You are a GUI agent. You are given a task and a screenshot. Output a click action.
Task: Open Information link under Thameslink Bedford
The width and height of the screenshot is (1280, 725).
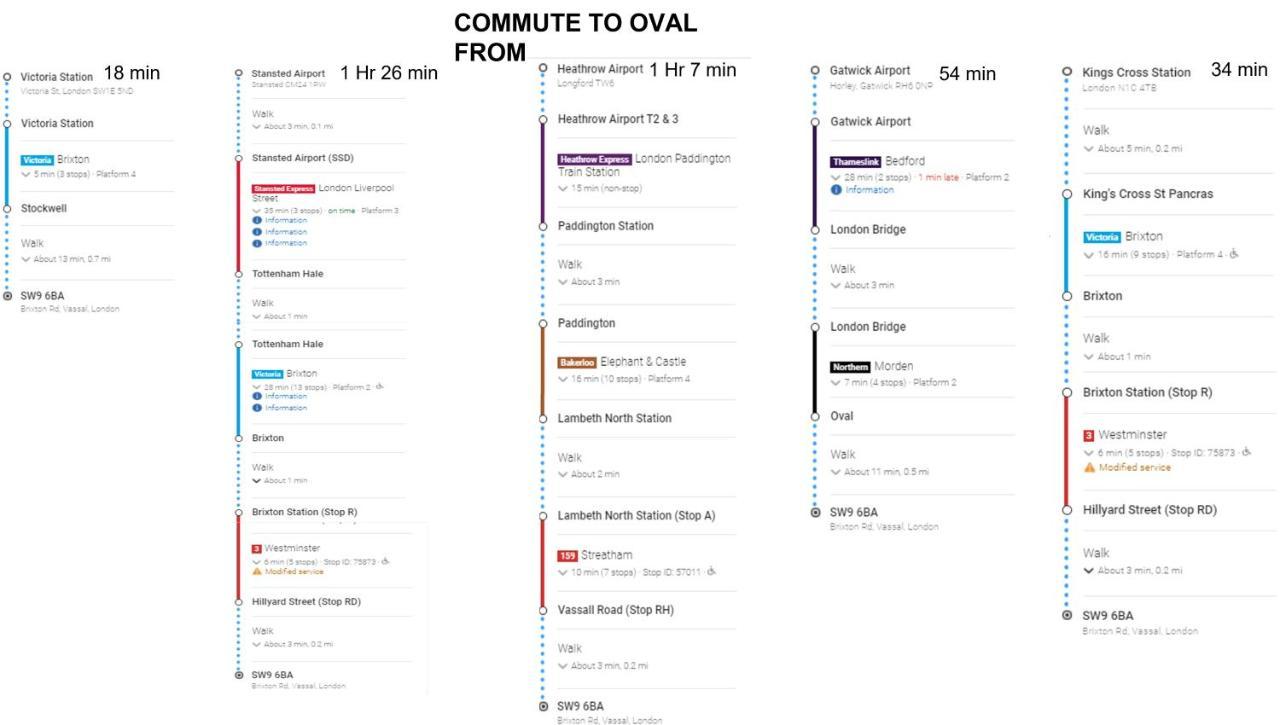(x=869, y=190)
